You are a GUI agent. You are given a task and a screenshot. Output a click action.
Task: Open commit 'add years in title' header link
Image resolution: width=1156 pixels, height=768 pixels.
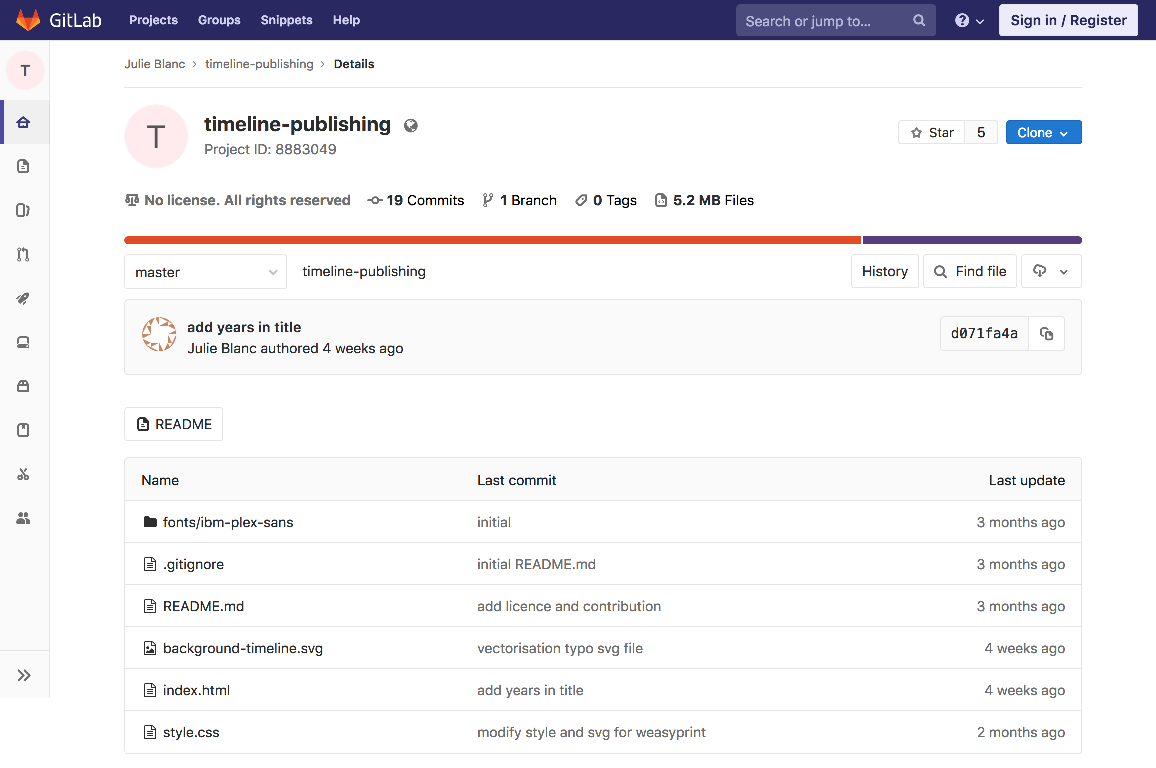pos(244,327)
